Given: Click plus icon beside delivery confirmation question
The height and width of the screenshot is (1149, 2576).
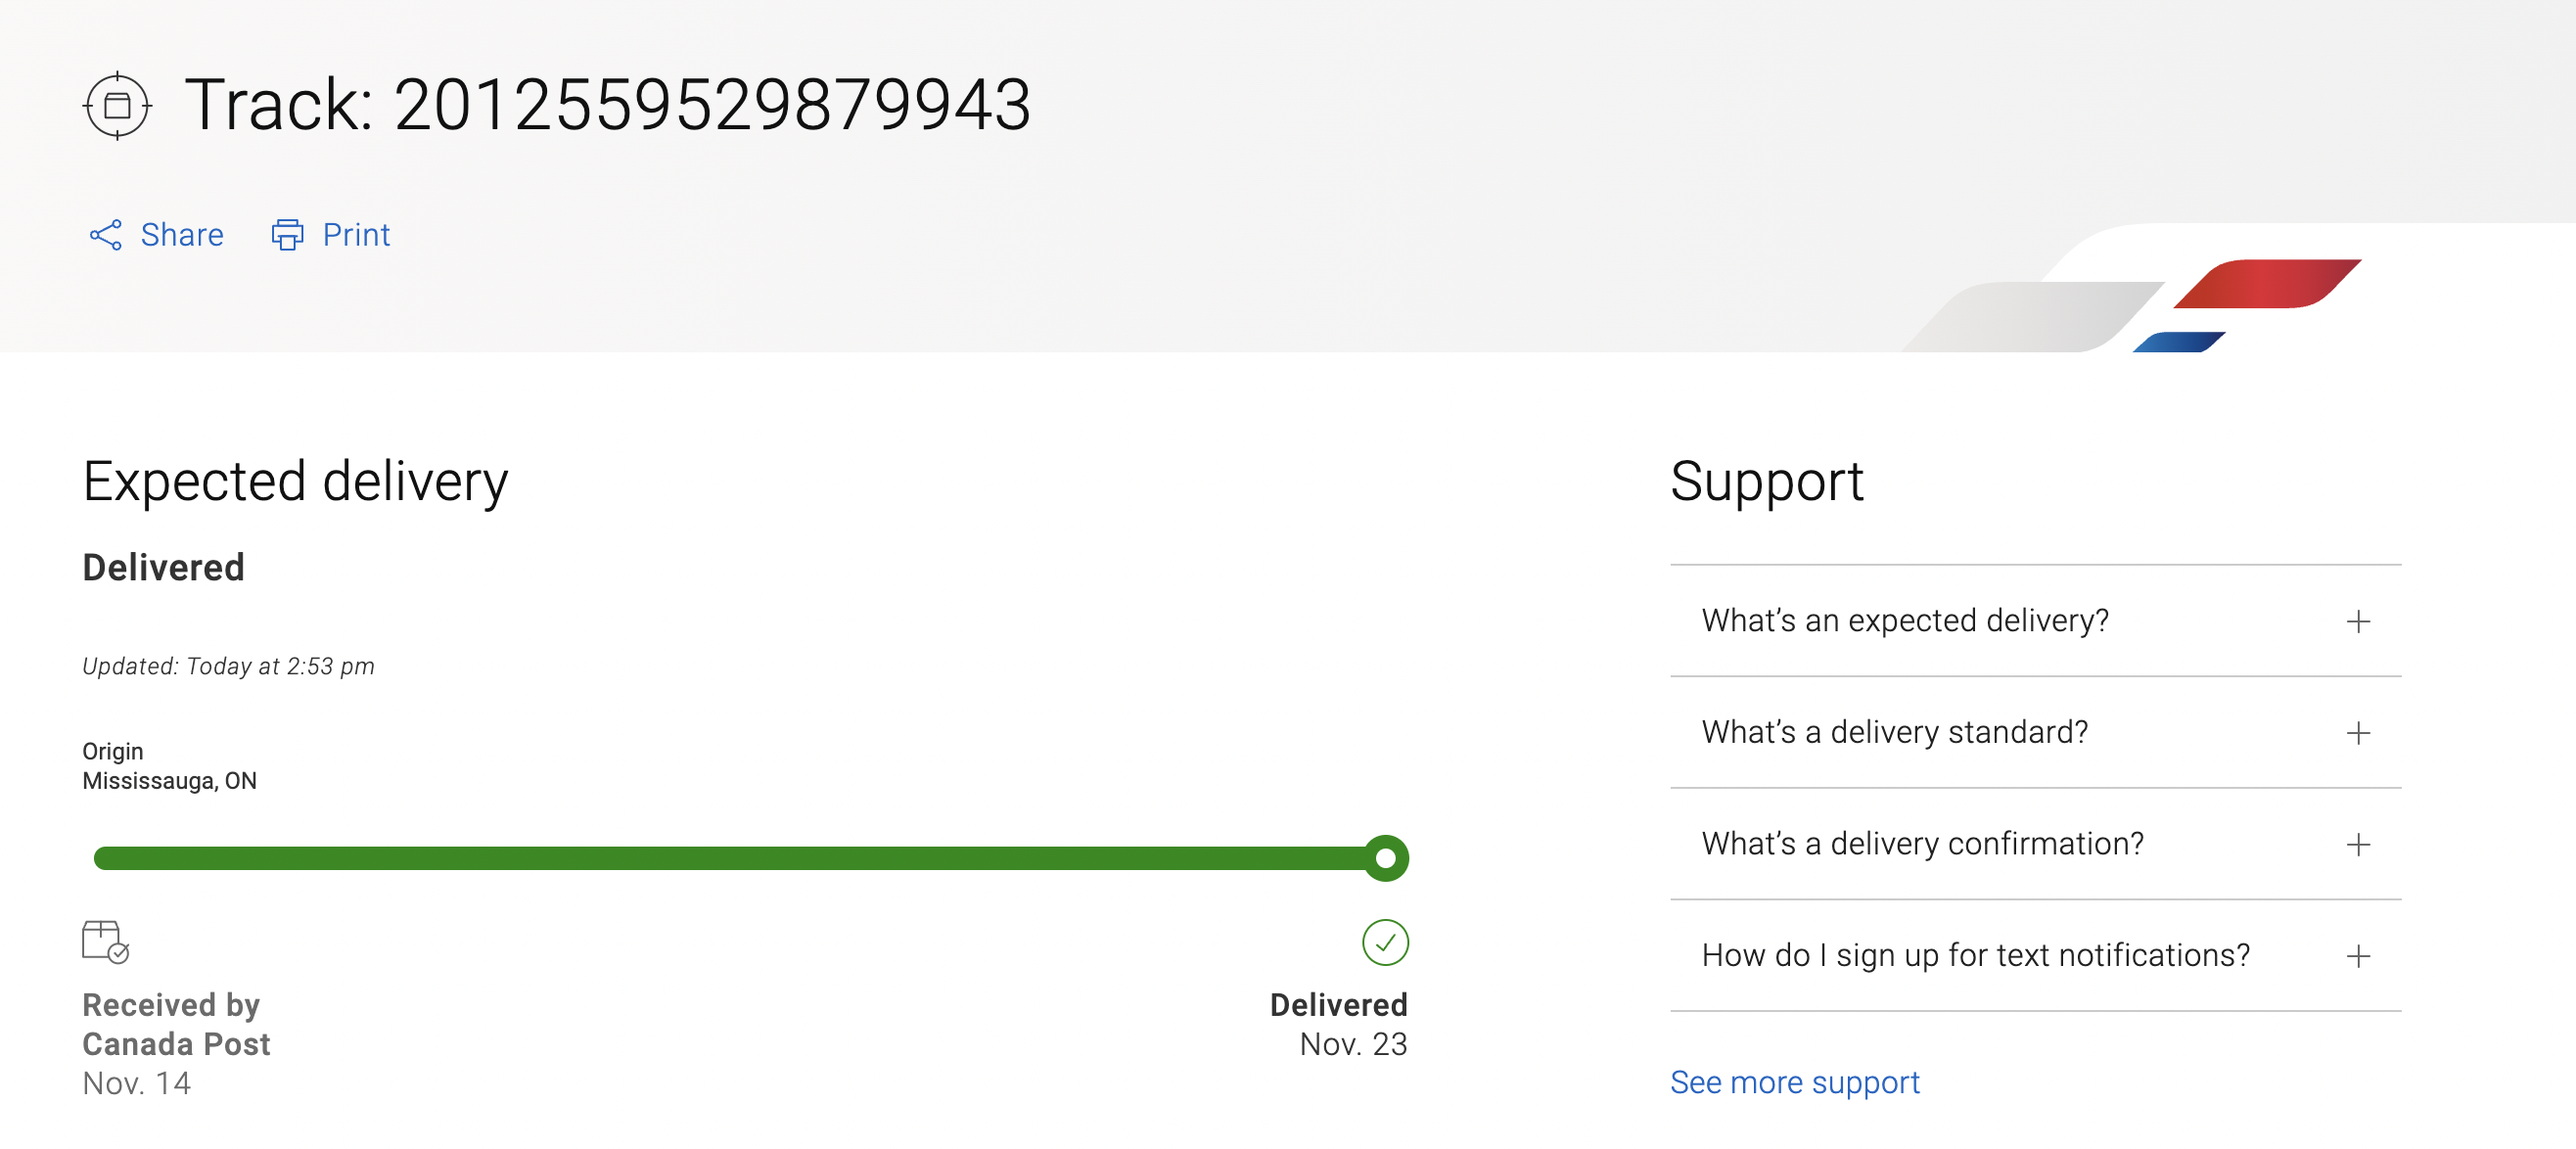Looking at the screenshot, I should [2357, 845].
